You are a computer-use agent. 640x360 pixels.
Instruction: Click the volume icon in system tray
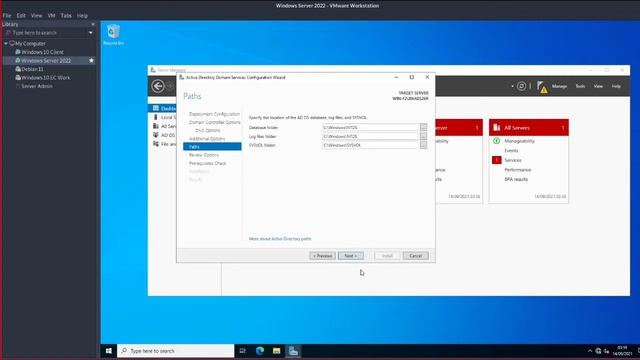pyautogui.click(x=607, y=351)
